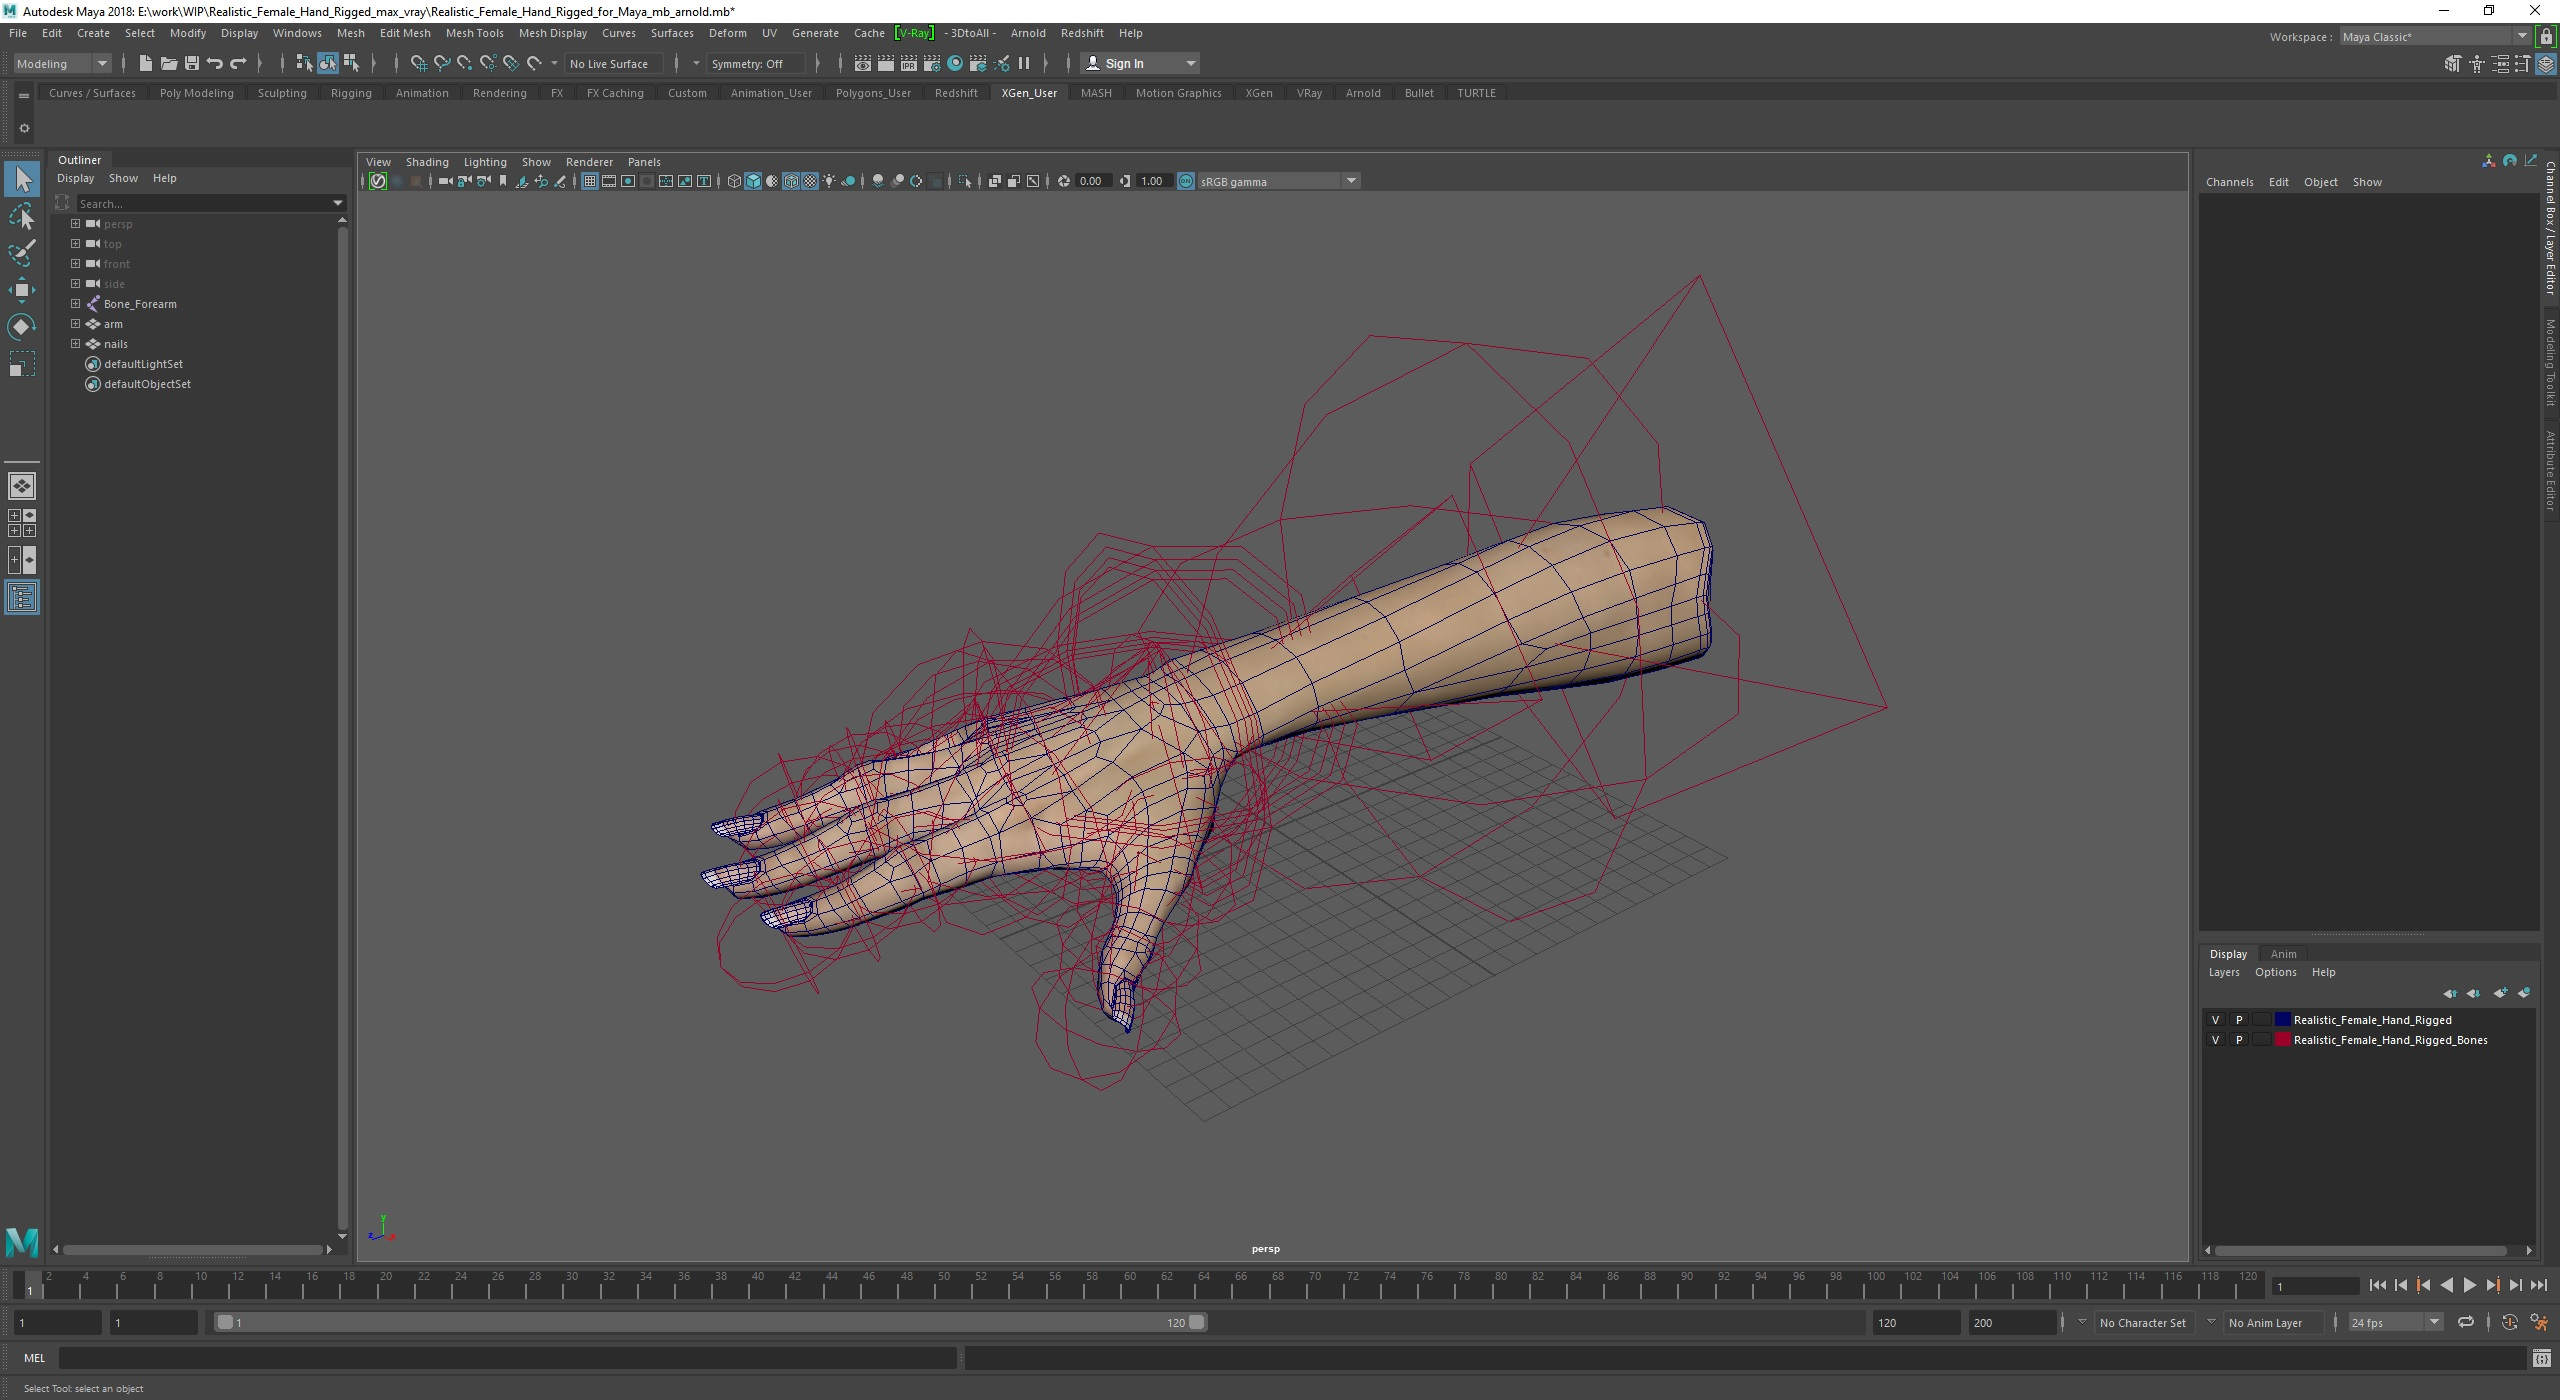Click red color swatch of Bones layer
Viewport: 2560px width, 1400px height.
[x=2283, y=1040]
